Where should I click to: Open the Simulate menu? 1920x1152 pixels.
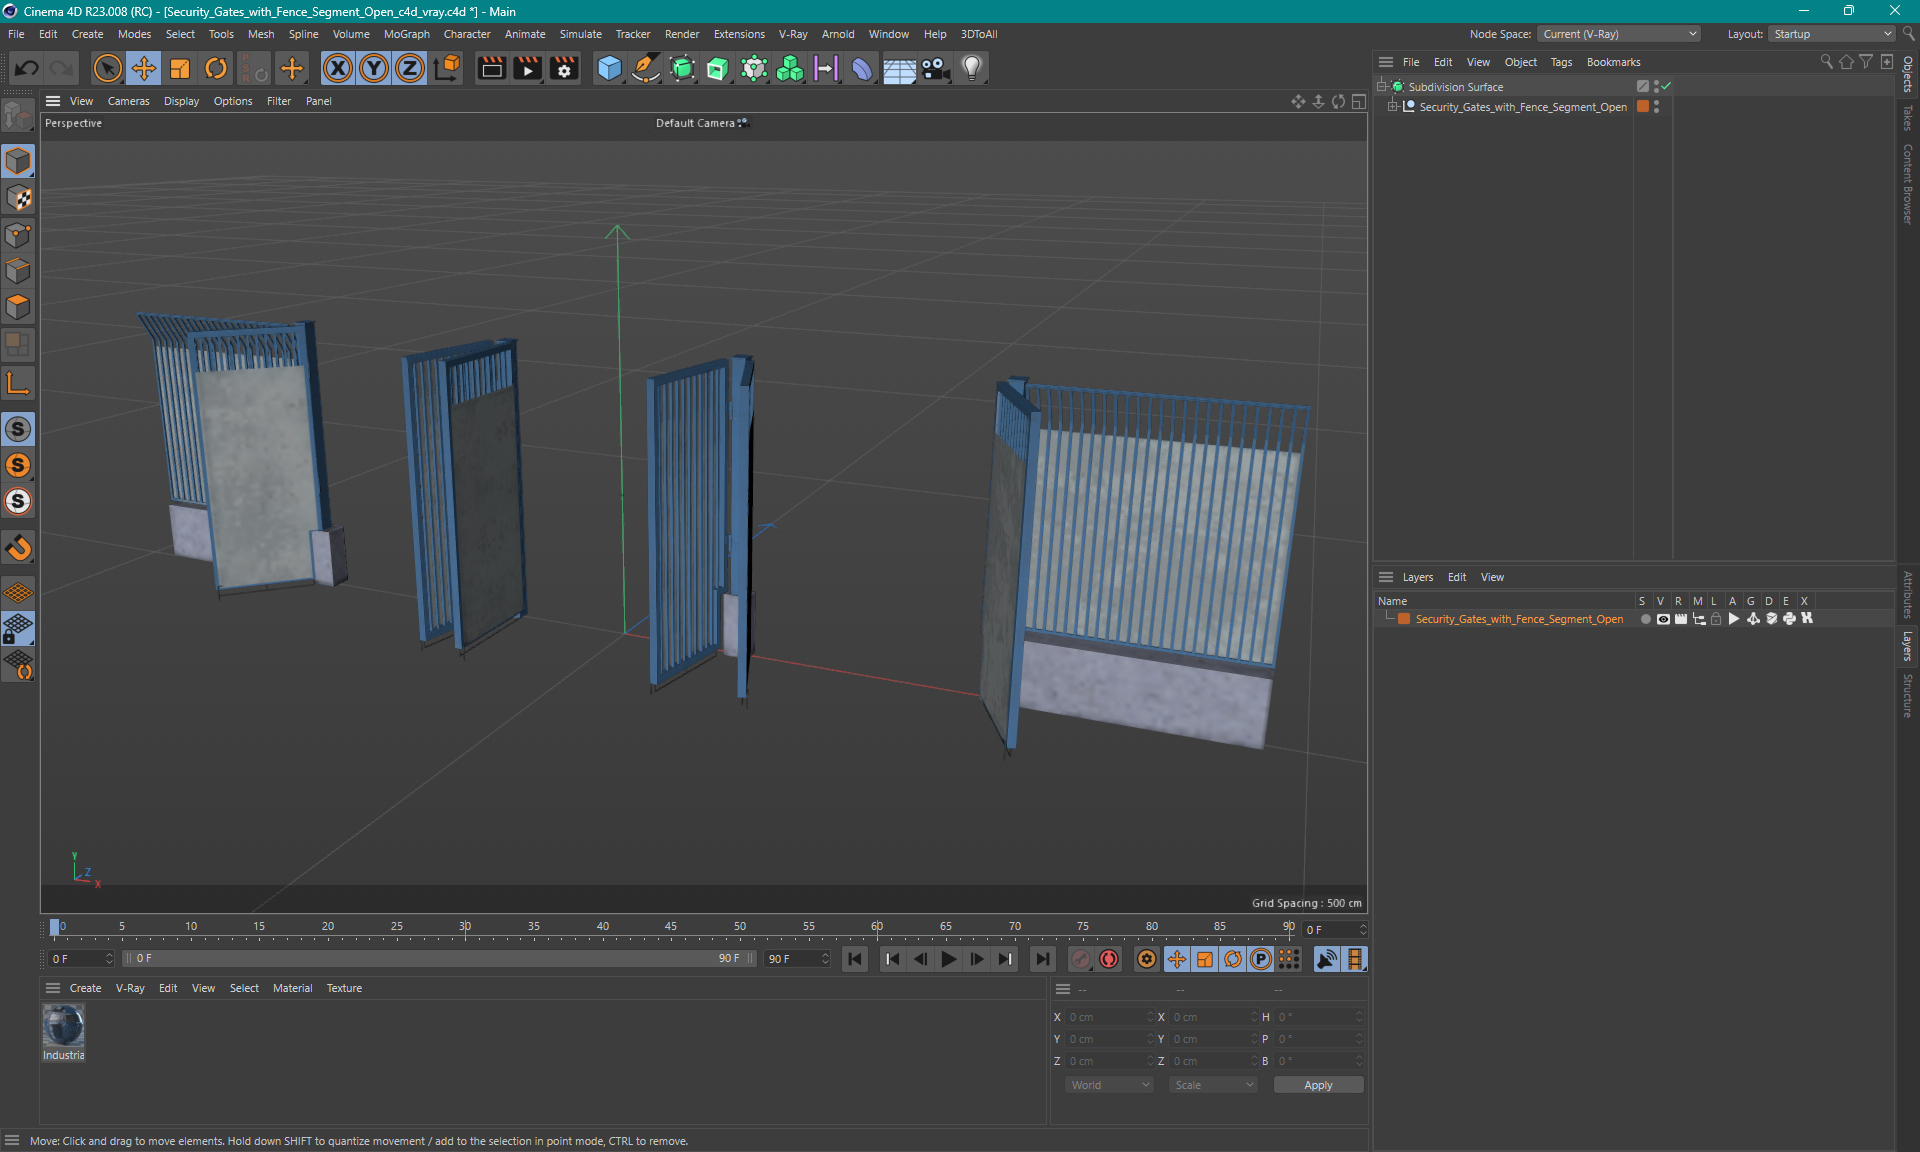click(580, 34)
